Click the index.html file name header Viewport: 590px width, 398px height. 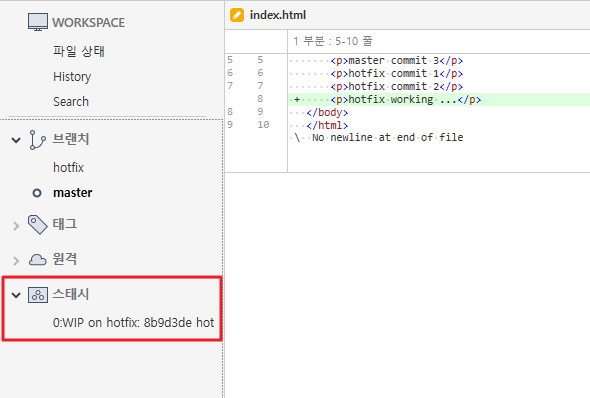pos(278,15)
